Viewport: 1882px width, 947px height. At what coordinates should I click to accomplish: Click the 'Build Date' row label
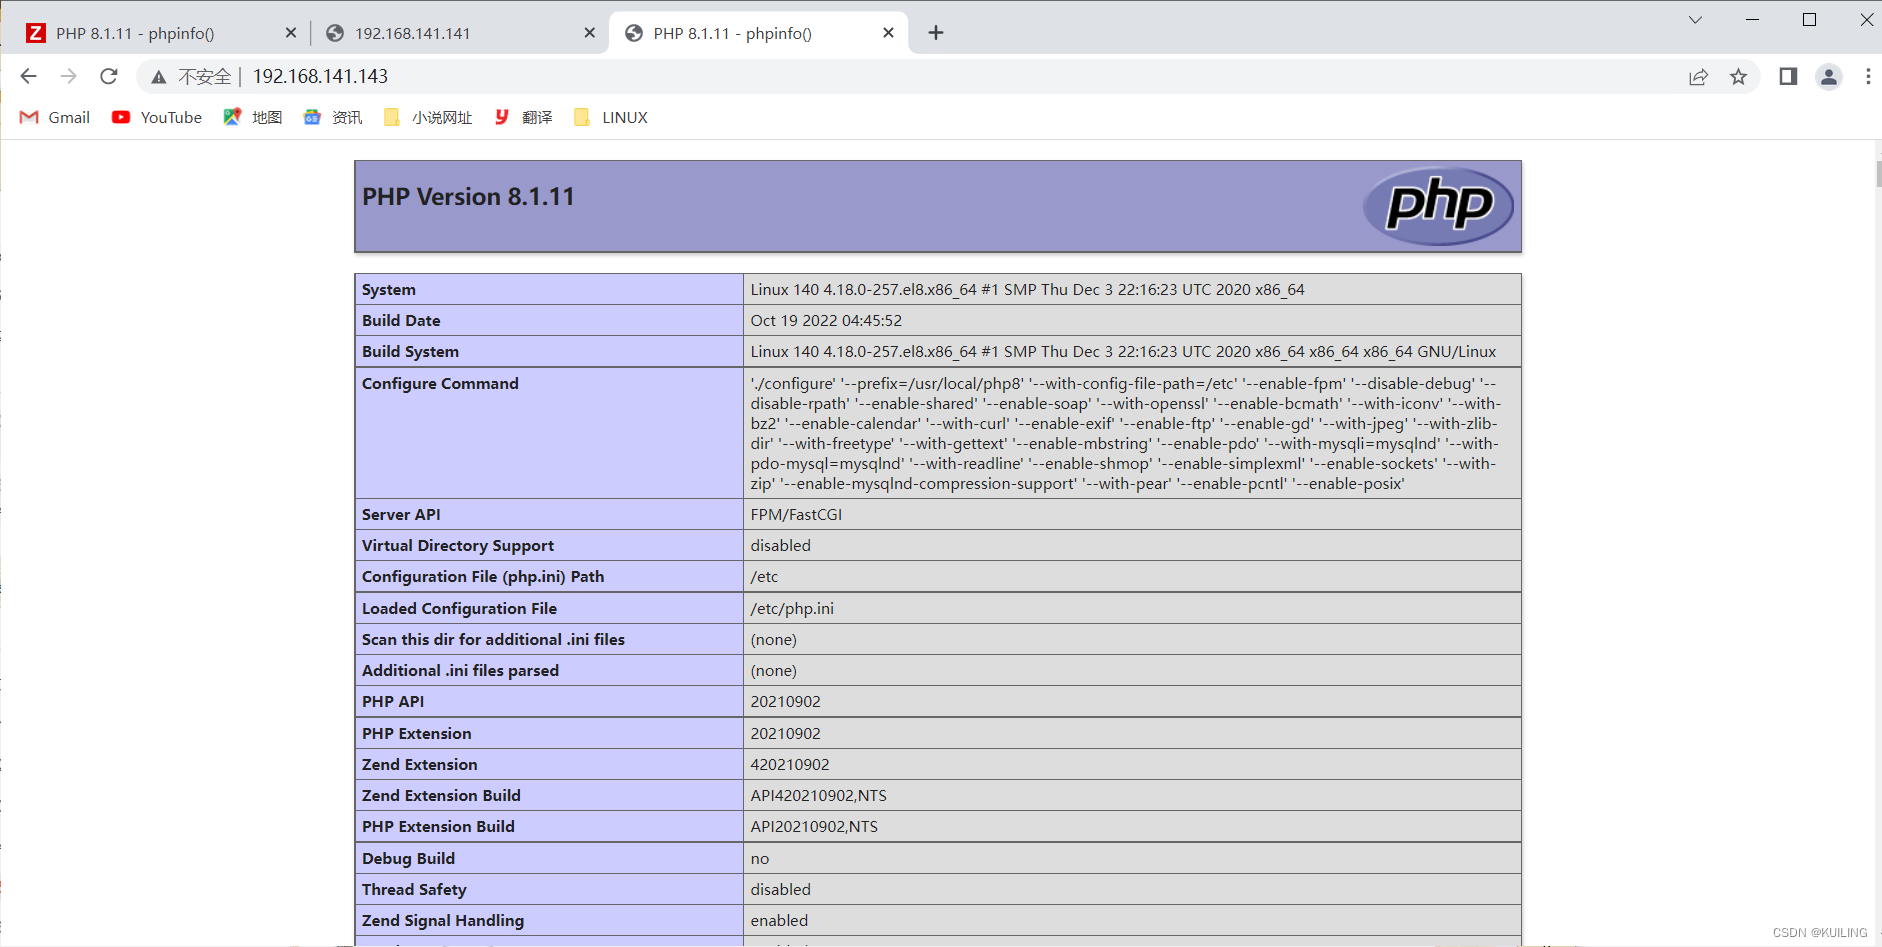[x=401, y=321]
